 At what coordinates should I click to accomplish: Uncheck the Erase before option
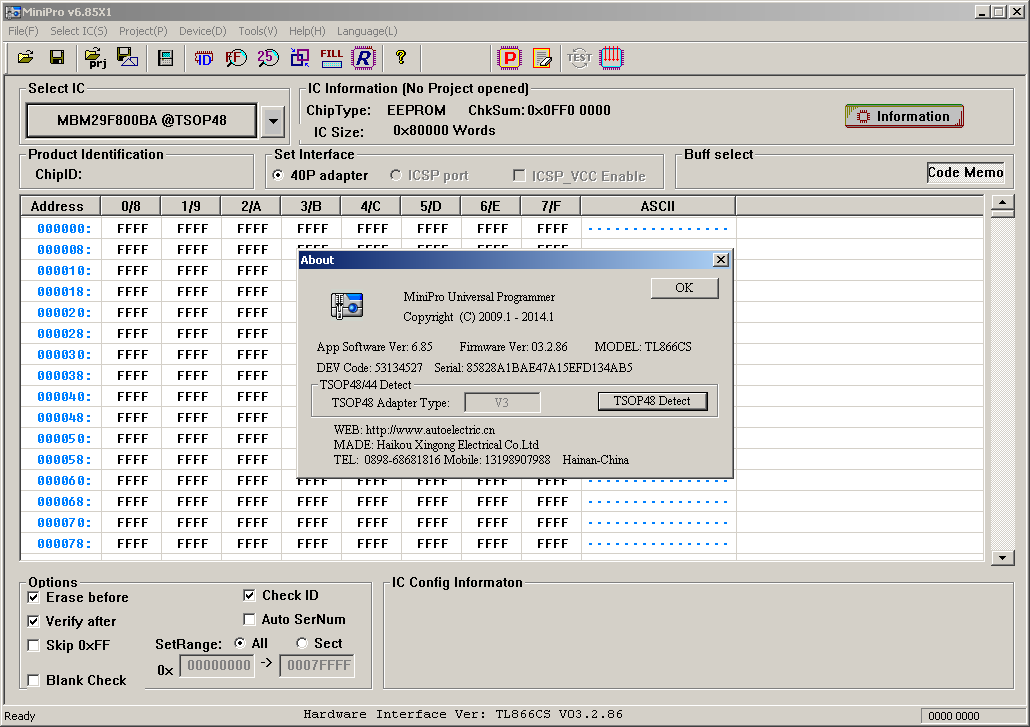(x=34, y=598)
